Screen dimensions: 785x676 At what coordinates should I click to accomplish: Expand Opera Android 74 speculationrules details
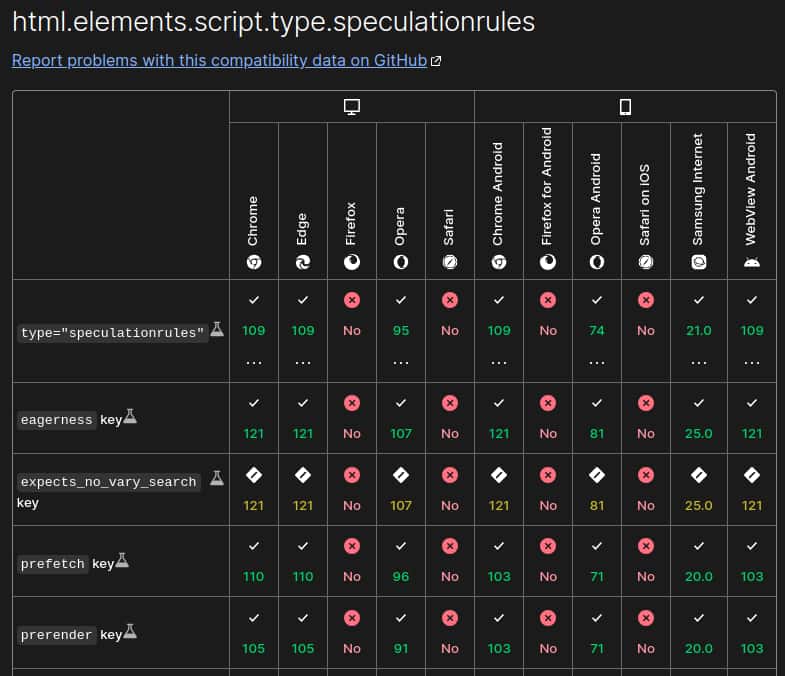597,362
